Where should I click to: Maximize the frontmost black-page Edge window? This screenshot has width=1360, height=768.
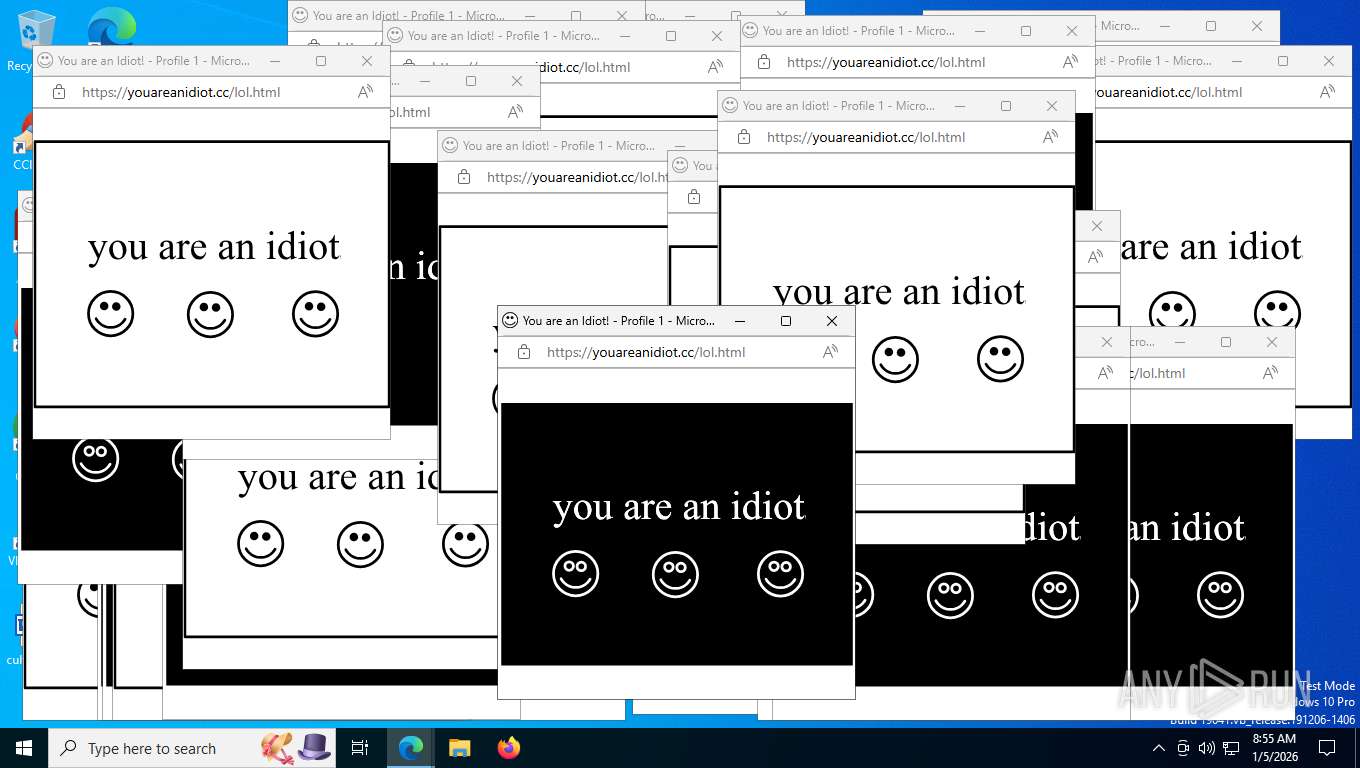(x=786, y=321)
